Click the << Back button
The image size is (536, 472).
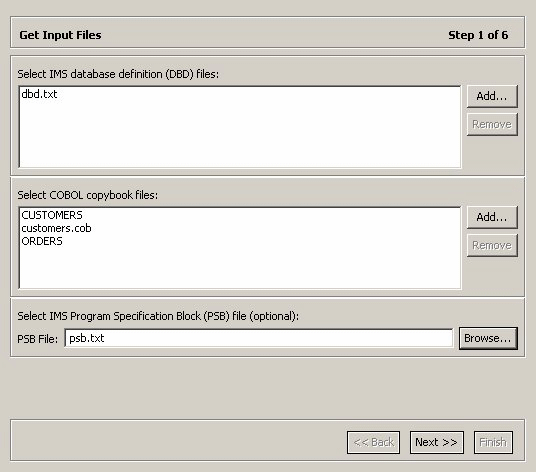point(373,442)
